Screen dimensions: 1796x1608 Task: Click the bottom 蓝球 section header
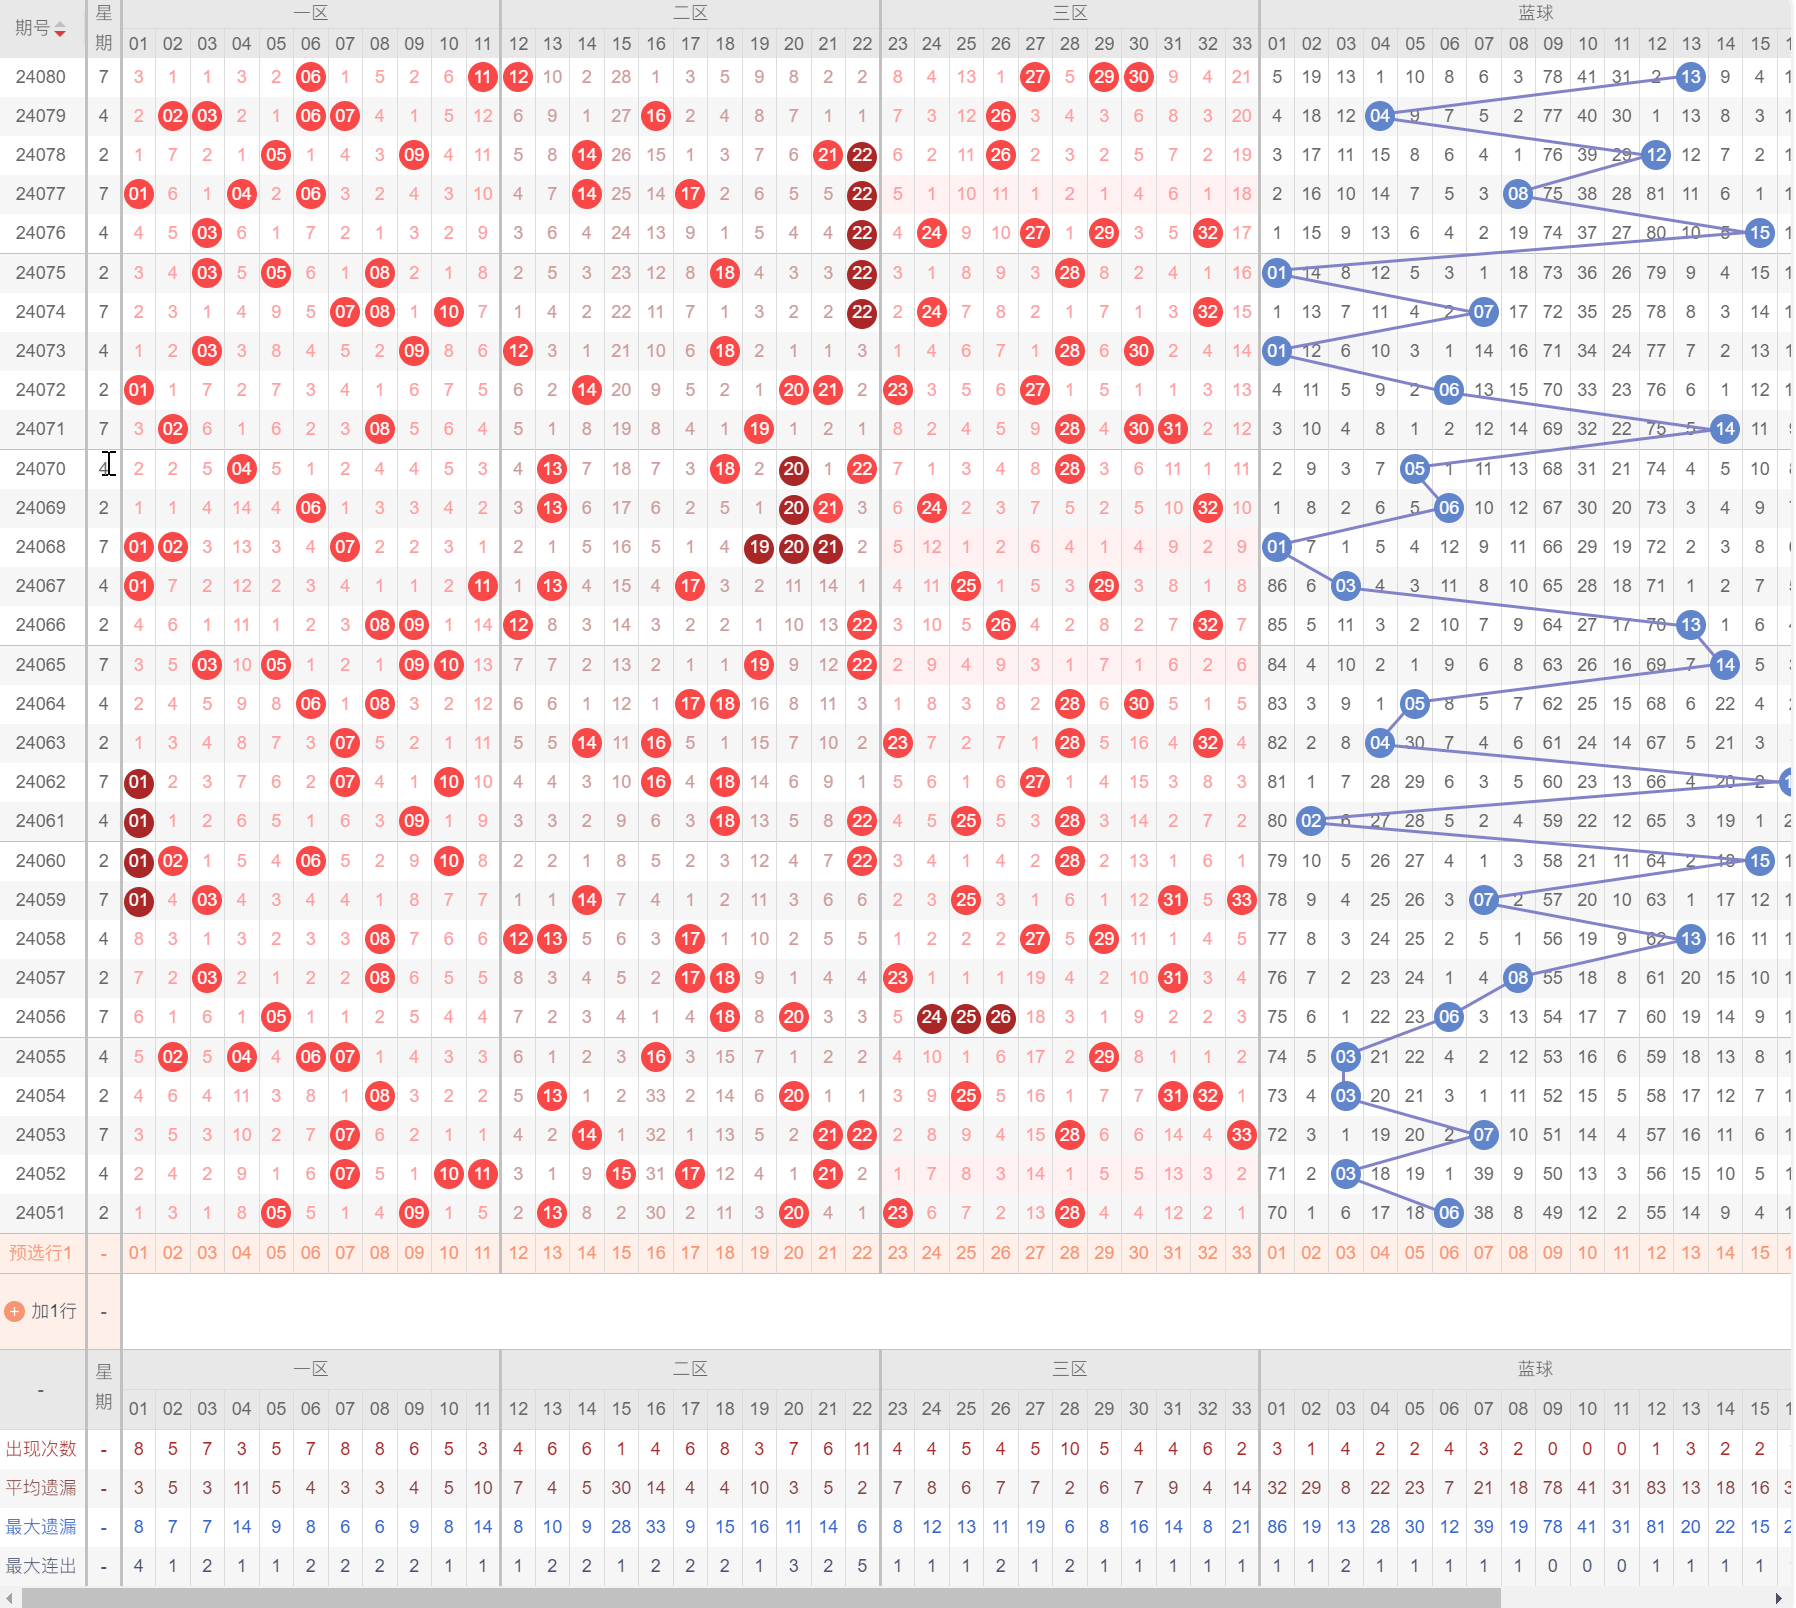tap(1536, 1369)
